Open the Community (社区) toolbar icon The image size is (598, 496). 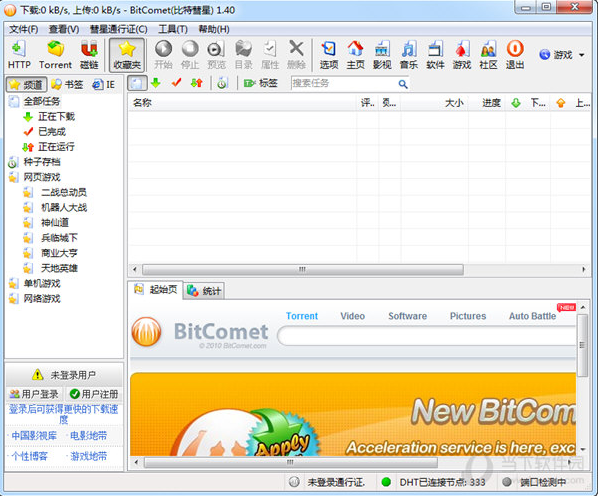(489, 55)
